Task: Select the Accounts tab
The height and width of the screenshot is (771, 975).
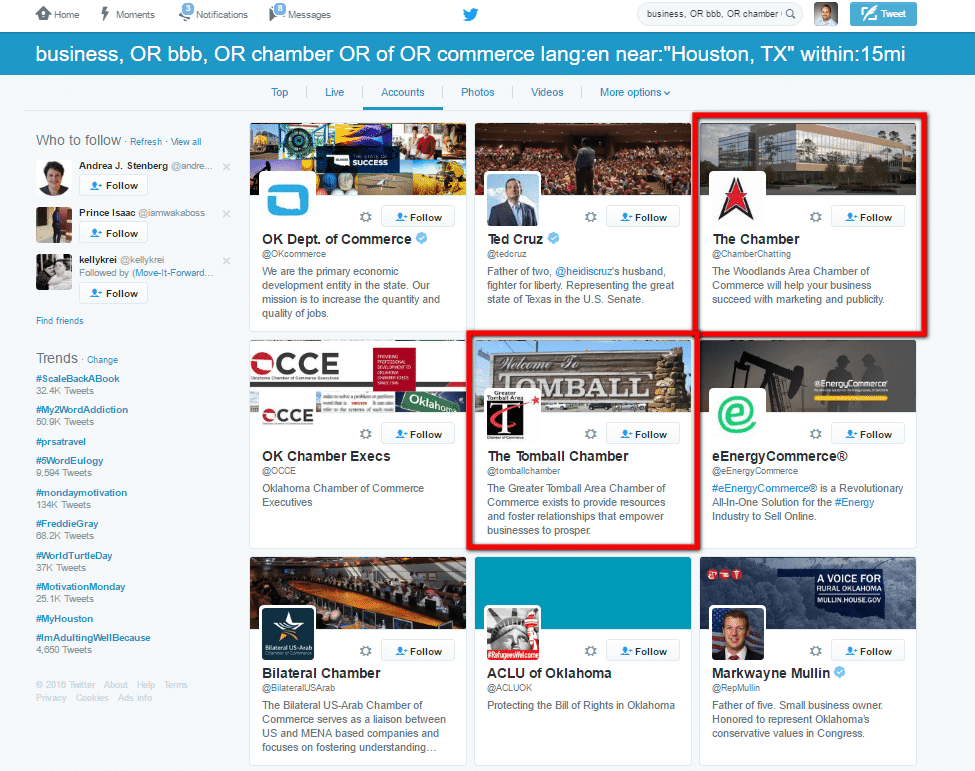Action: pos(402,93)
